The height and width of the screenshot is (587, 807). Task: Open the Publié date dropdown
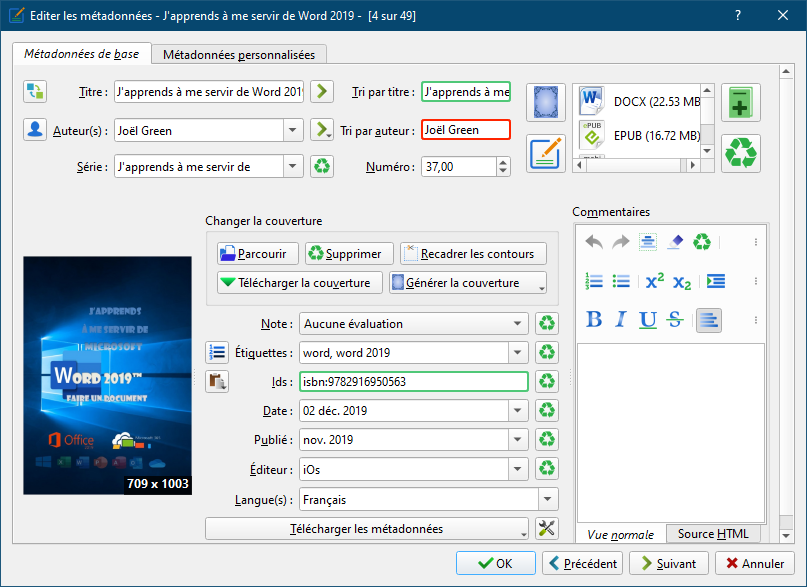[518, 439]
